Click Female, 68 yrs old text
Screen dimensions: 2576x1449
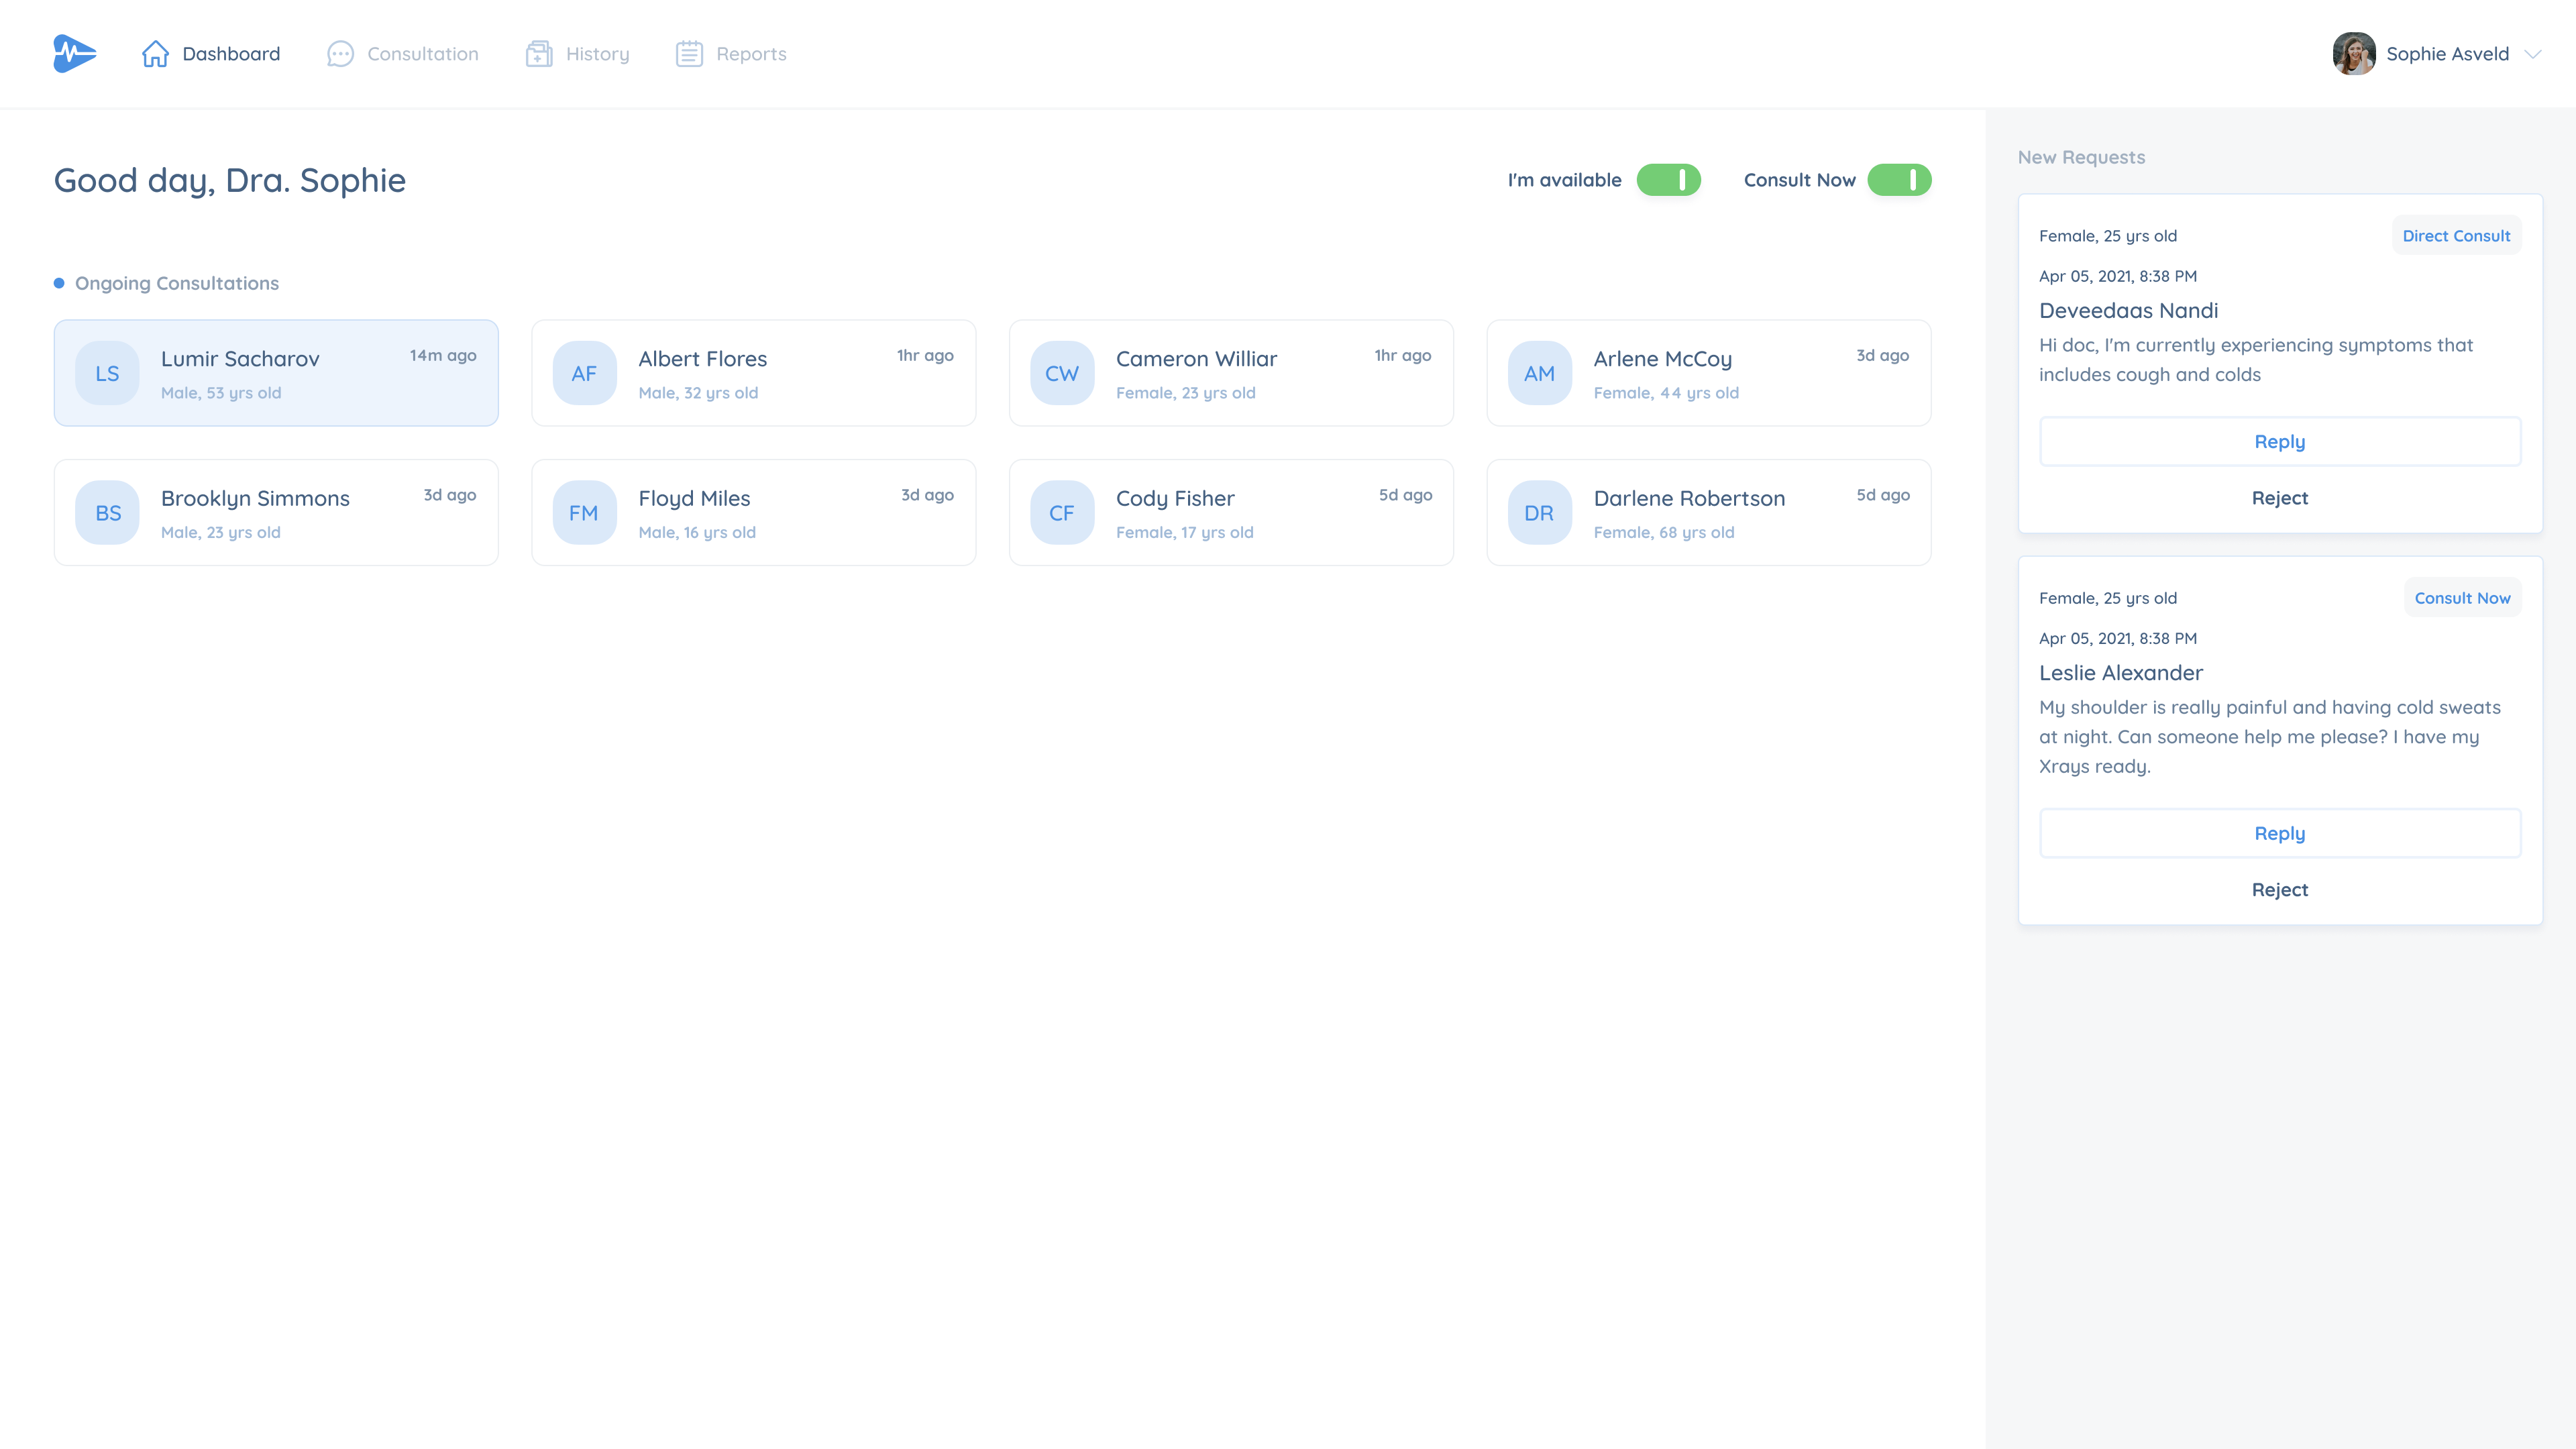(1664, 533)
